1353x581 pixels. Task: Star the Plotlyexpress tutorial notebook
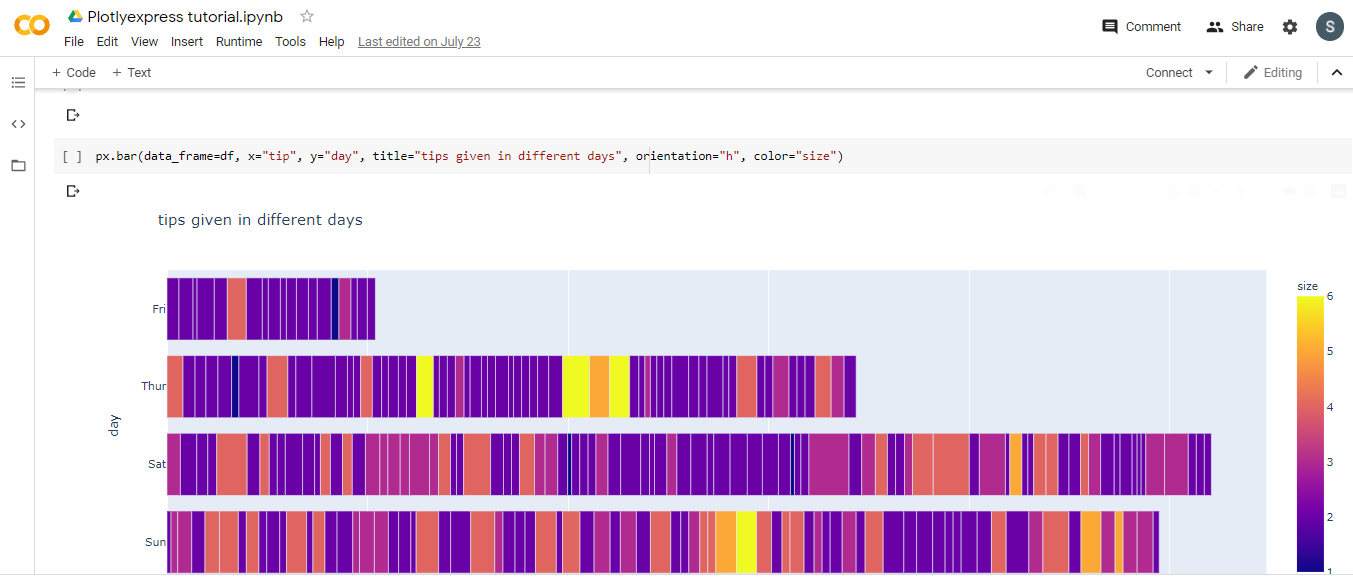tap(307, 16)
